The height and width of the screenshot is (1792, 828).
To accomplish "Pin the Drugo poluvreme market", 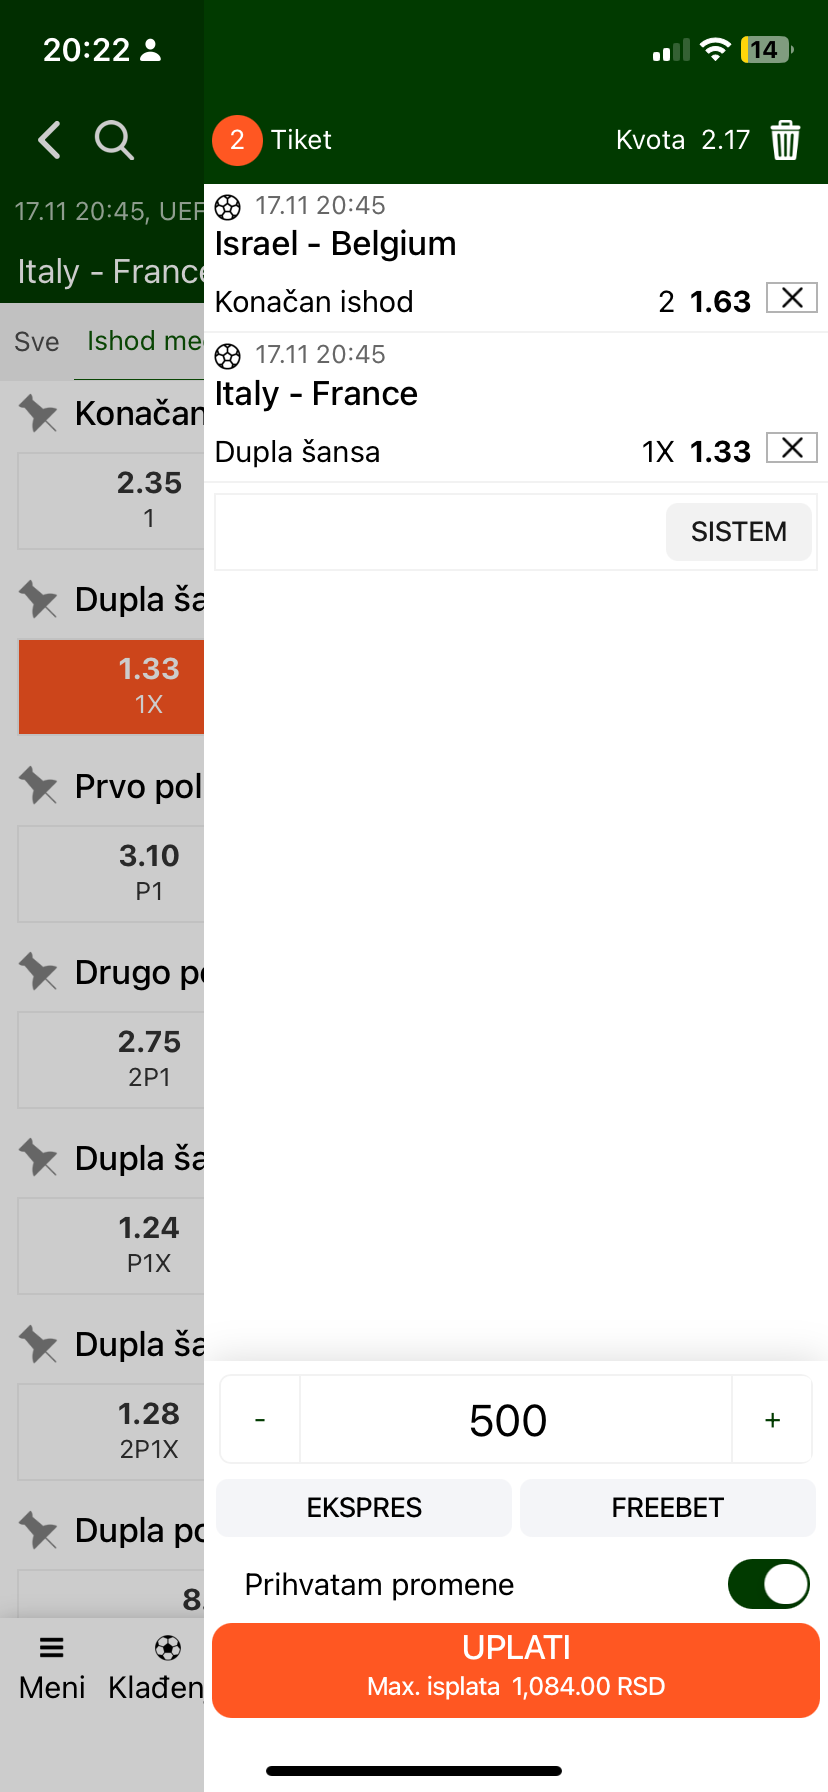I will (x=39, y=972).
